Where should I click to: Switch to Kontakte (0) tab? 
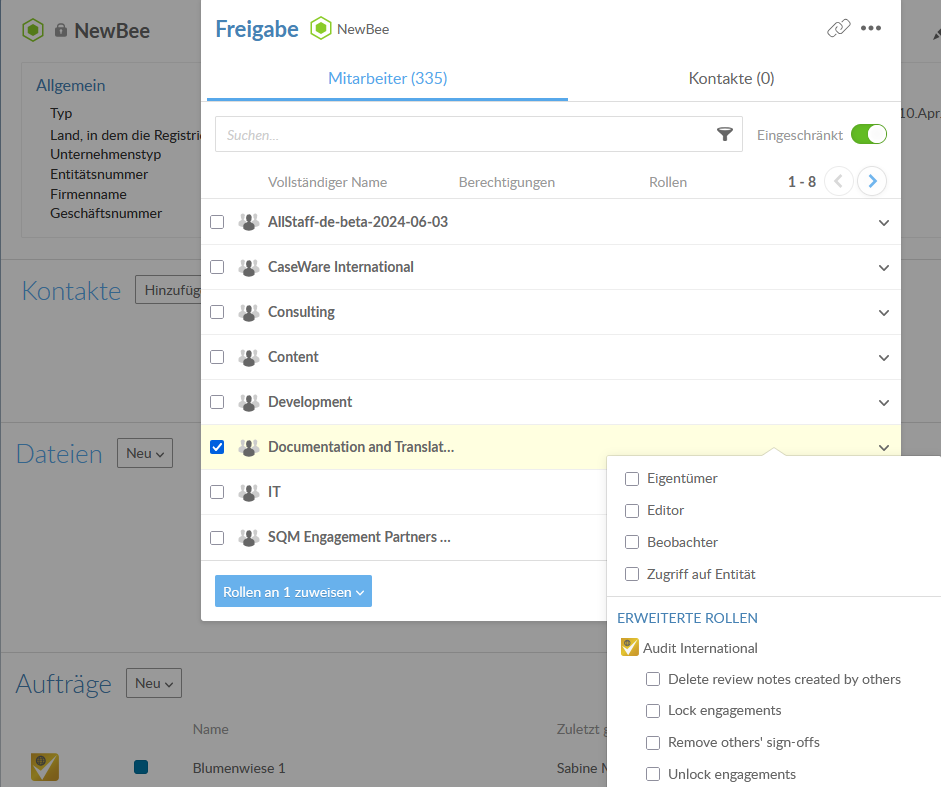pyautogui.click(x=731, y=79)
